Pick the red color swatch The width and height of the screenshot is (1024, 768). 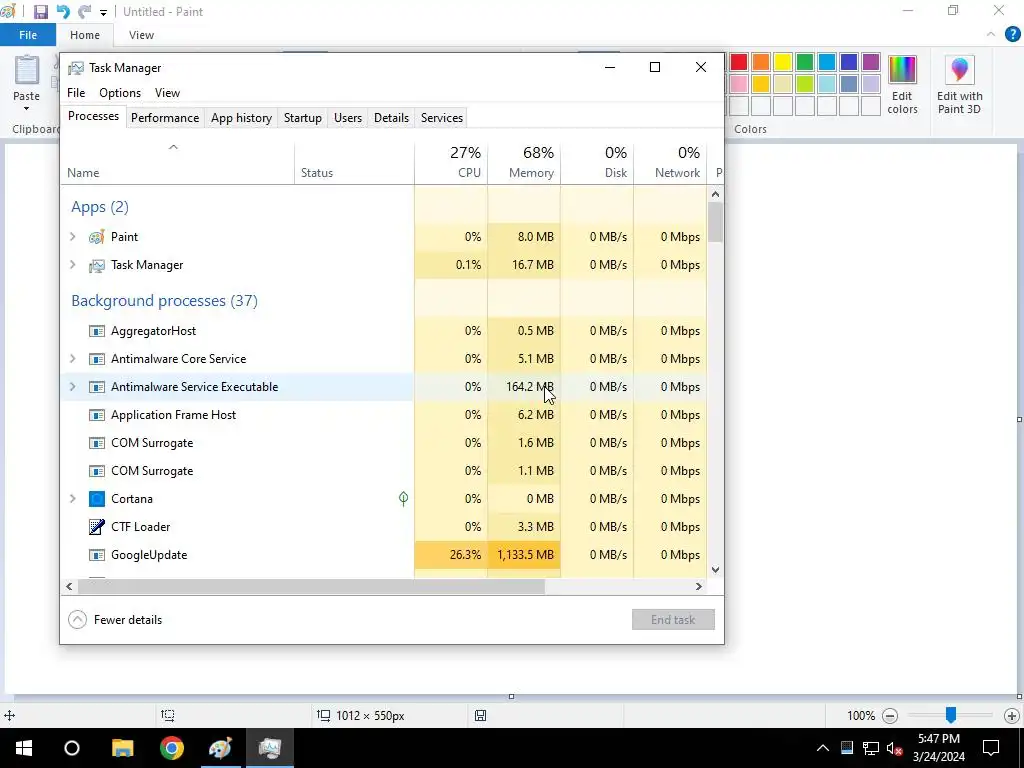pyautogui.click(x=739, y=62)
